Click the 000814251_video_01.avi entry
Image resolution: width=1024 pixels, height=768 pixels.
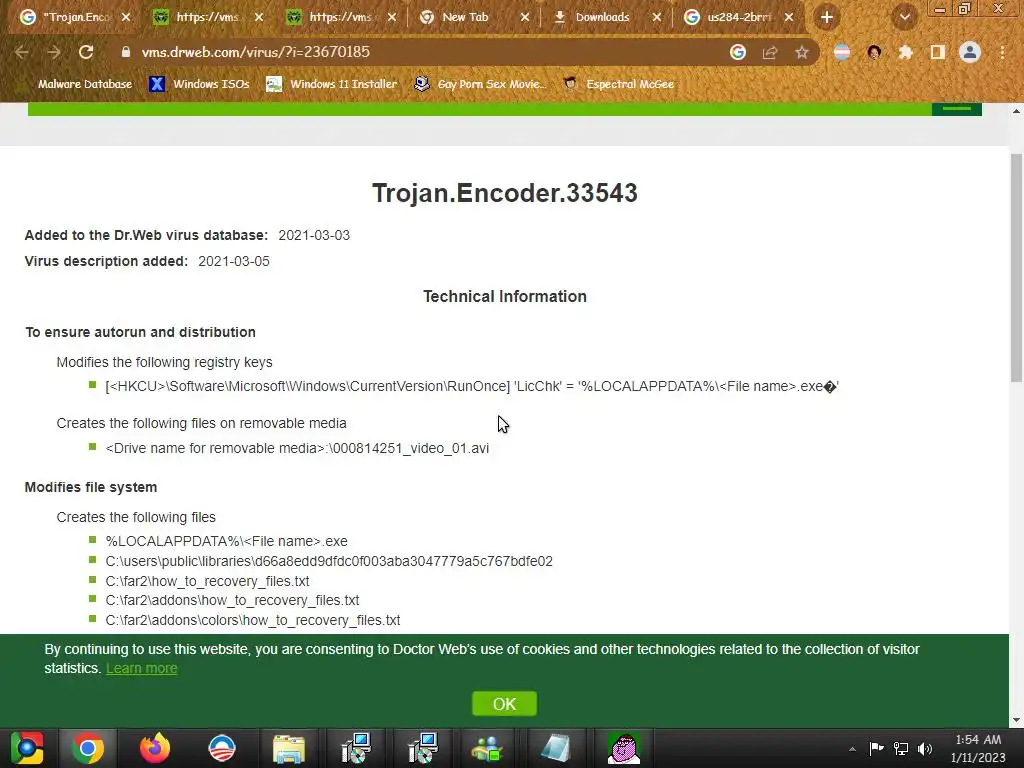(x=297, y=449)
